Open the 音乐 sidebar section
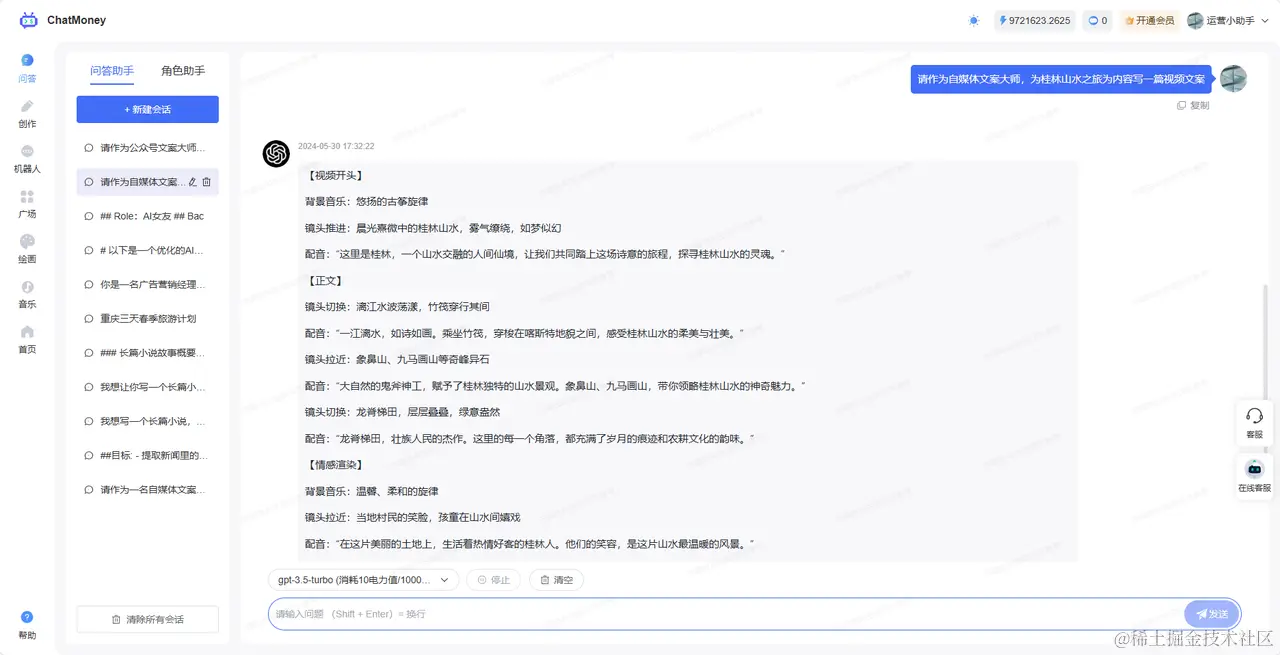 (27, 294)
